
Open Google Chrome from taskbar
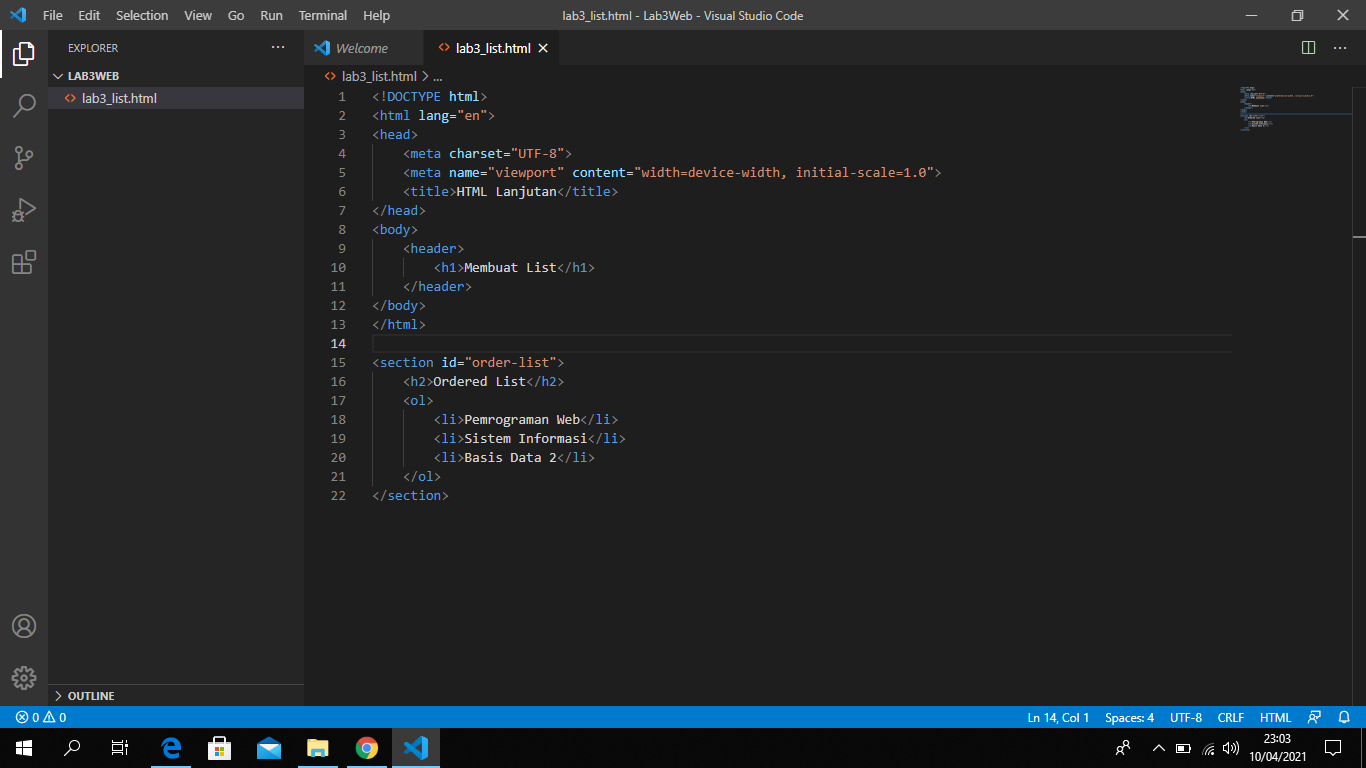click(x=366, y=748)
